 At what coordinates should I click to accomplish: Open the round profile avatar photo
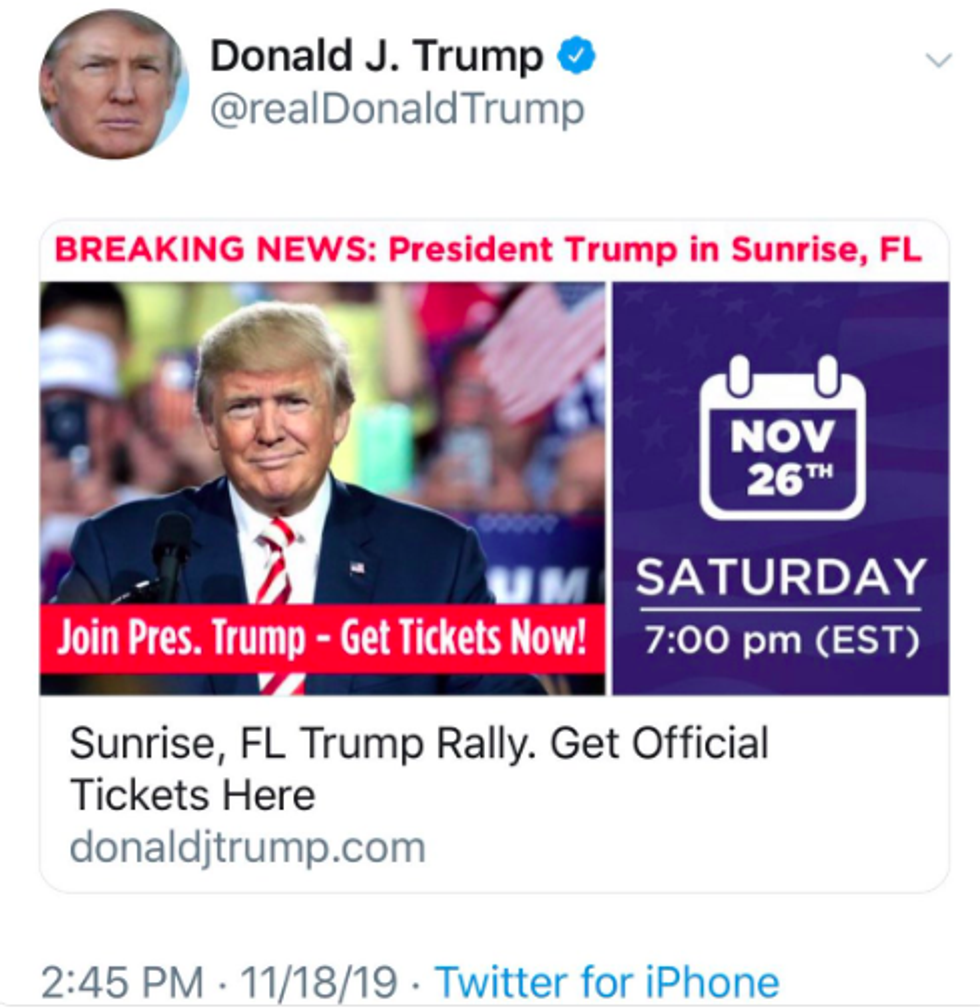(x=113, y=85)
